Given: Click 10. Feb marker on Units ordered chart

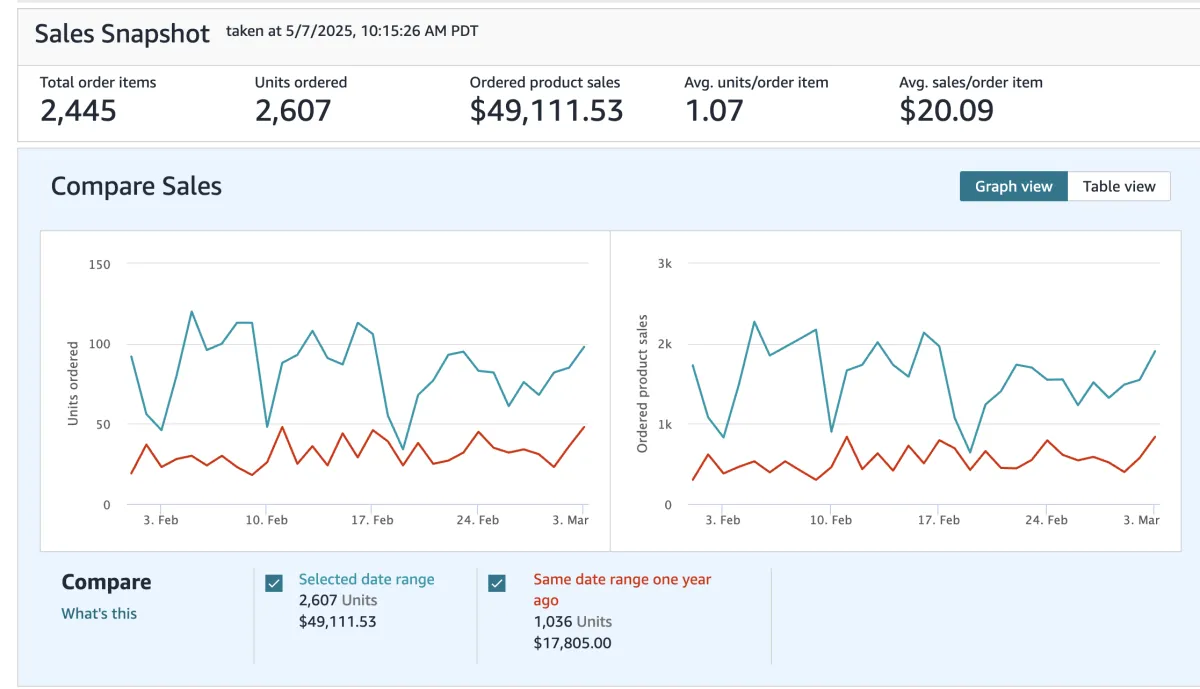Looking at the screenshot, I should click(266, 520).
